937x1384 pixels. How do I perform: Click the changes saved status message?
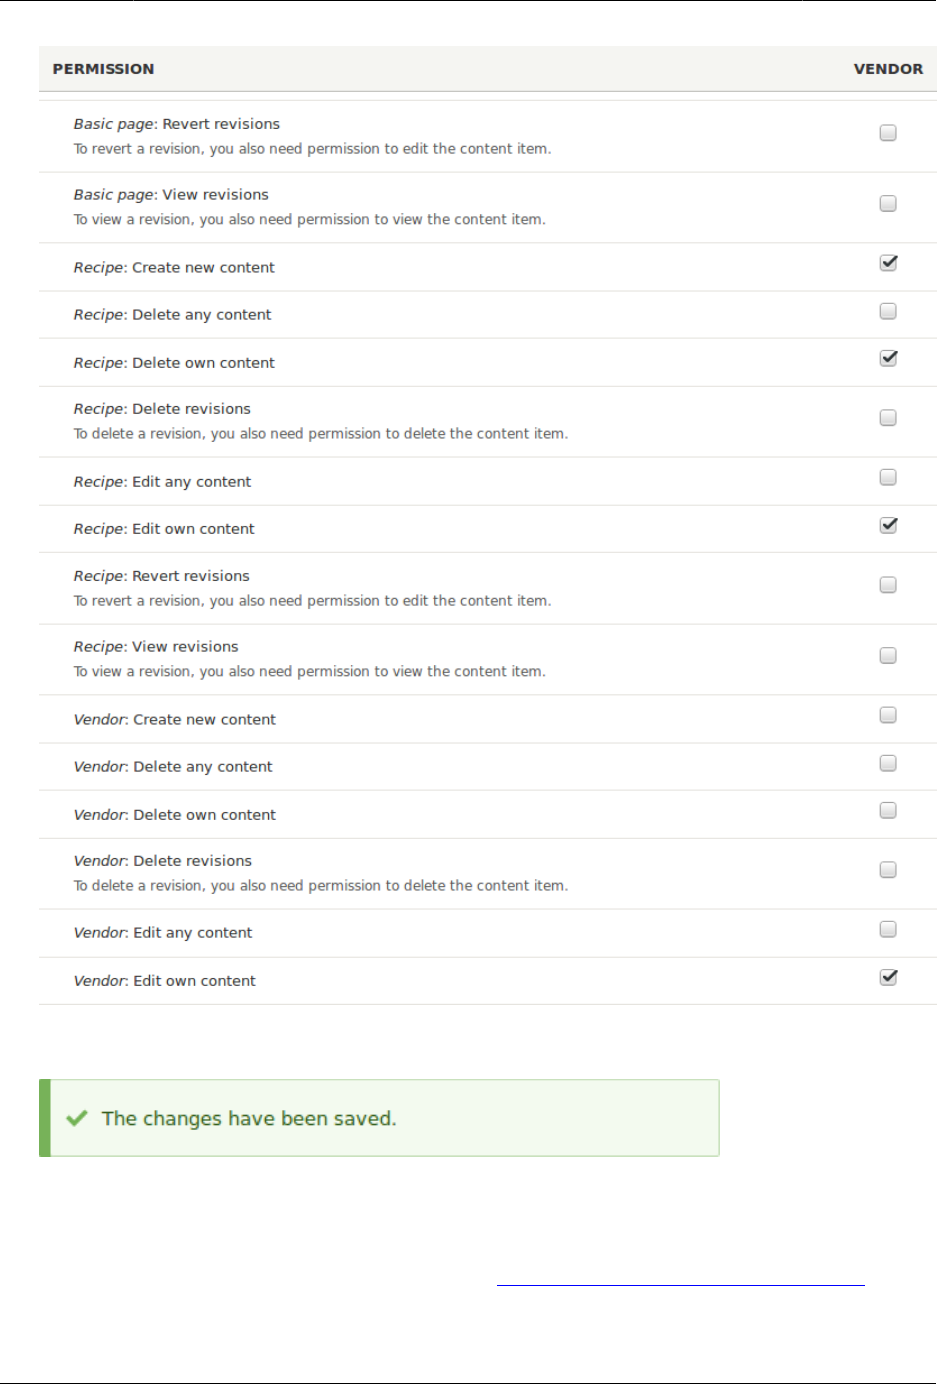pyautogui.click(x=249, y=1119)
